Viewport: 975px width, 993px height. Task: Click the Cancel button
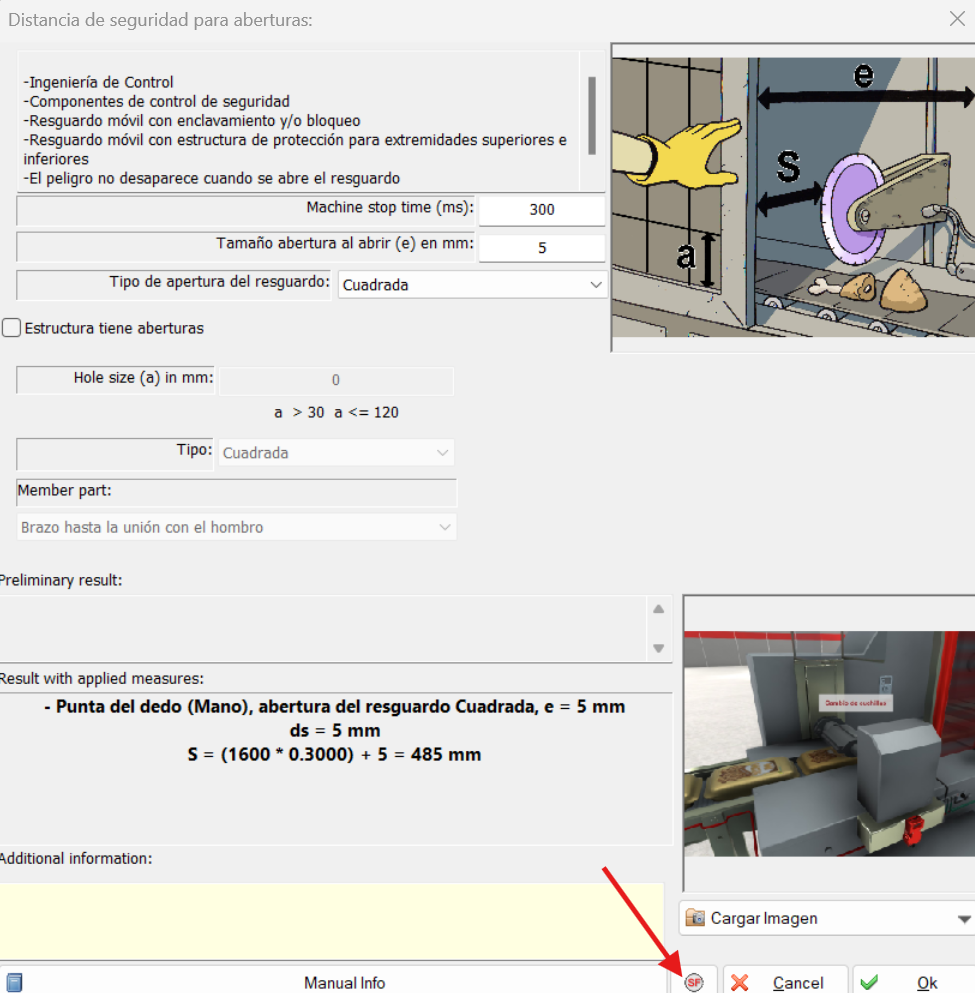pos(785,982)
